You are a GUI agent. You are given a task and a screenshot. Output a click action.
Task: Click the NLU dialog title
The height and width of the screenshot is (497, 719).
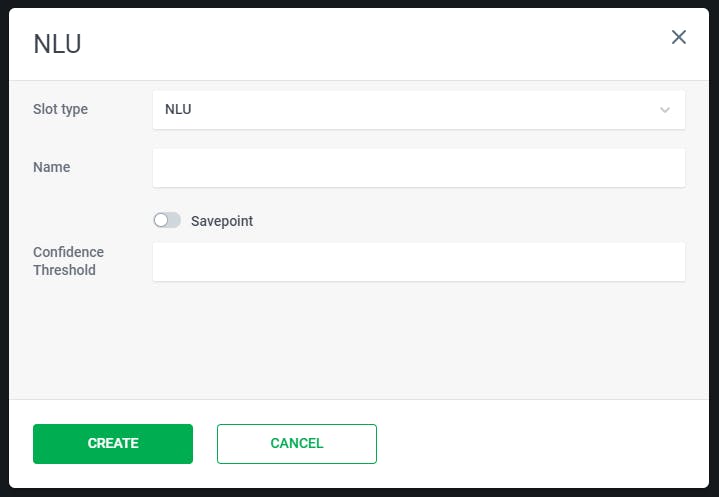[57, 44]
